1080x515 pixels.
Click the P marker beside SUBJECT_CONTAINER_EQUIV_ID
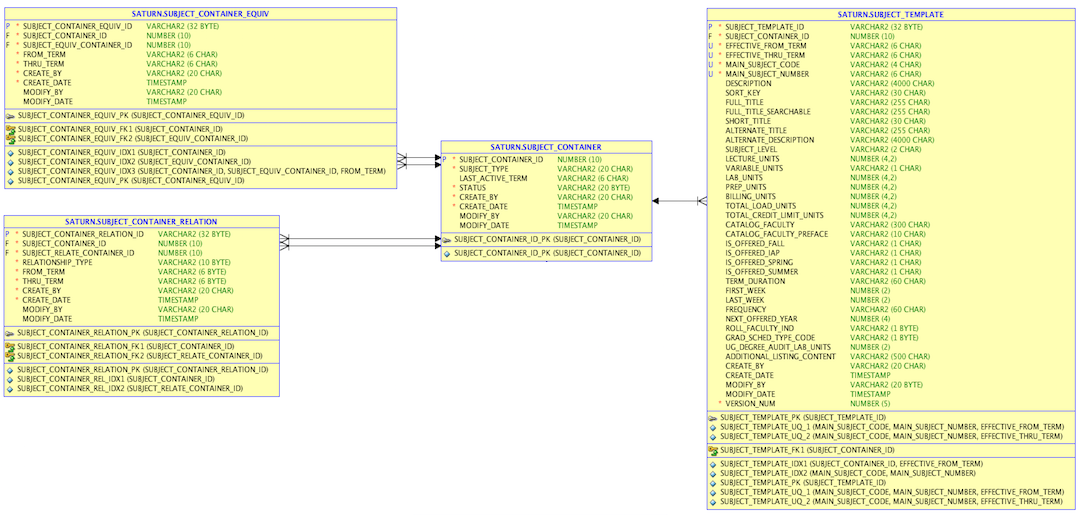(x=8, y=26)
